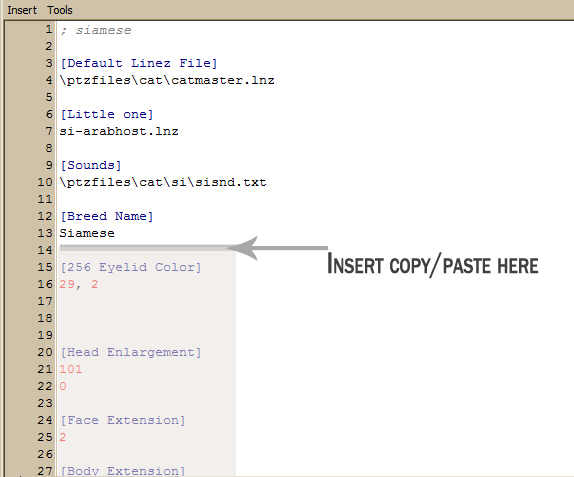The image size is (574, 477).
Task: Open the Insert menu
Action: 22,10
